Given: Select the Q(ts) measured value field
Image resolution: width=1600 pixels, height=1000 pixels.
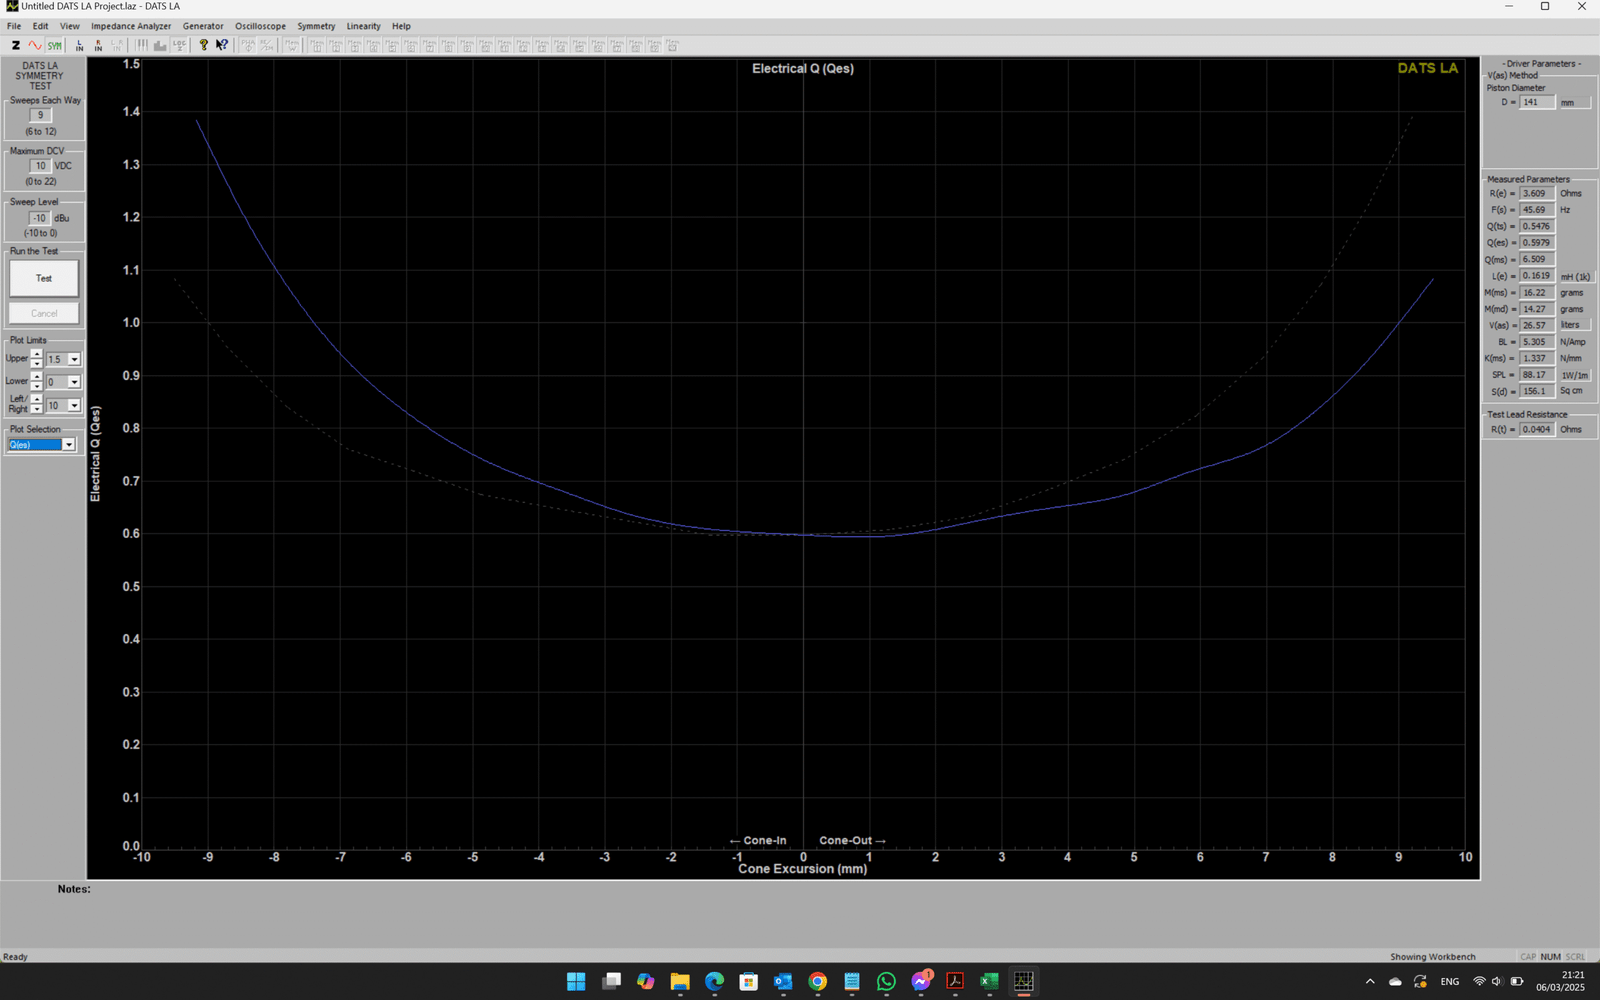Looking at the screenshot, I should click(x=1537, y=226).
